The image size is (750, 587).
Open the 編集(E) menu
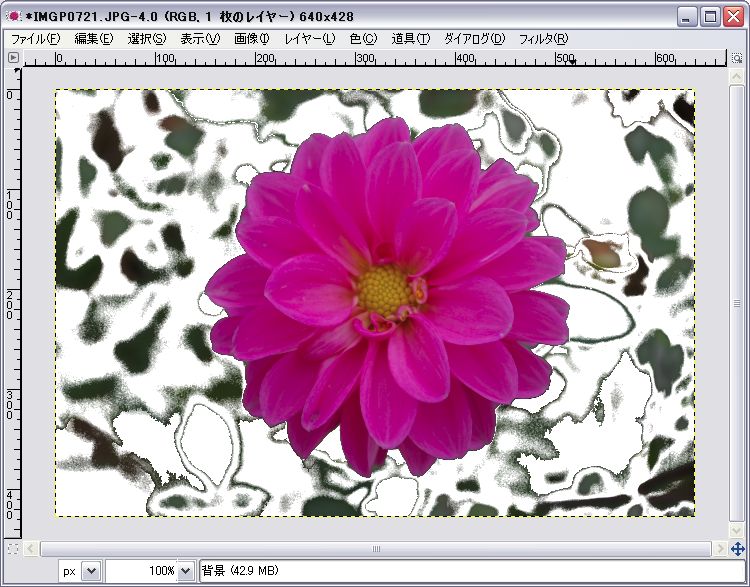pos(94,39)
